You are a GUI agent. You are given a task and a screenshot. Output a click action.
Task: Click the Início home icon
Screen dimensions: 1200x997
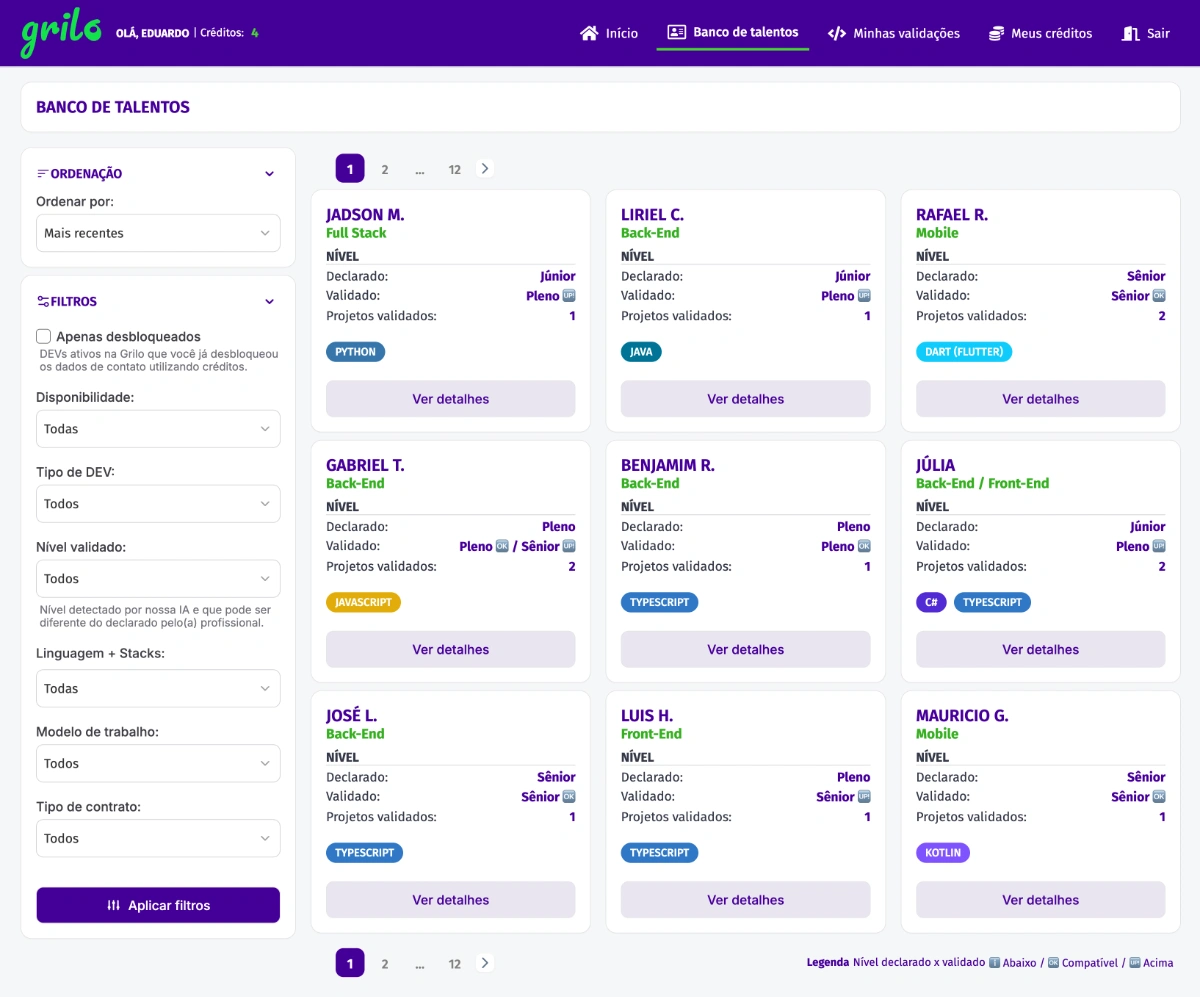(589, 33)
